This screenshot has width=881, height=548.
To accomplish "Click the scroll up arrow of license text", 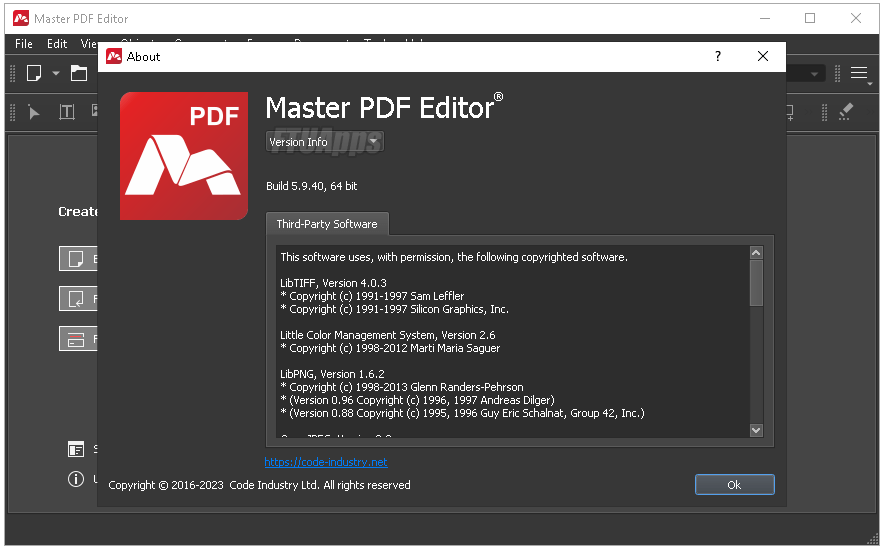I will pos(756,253).
